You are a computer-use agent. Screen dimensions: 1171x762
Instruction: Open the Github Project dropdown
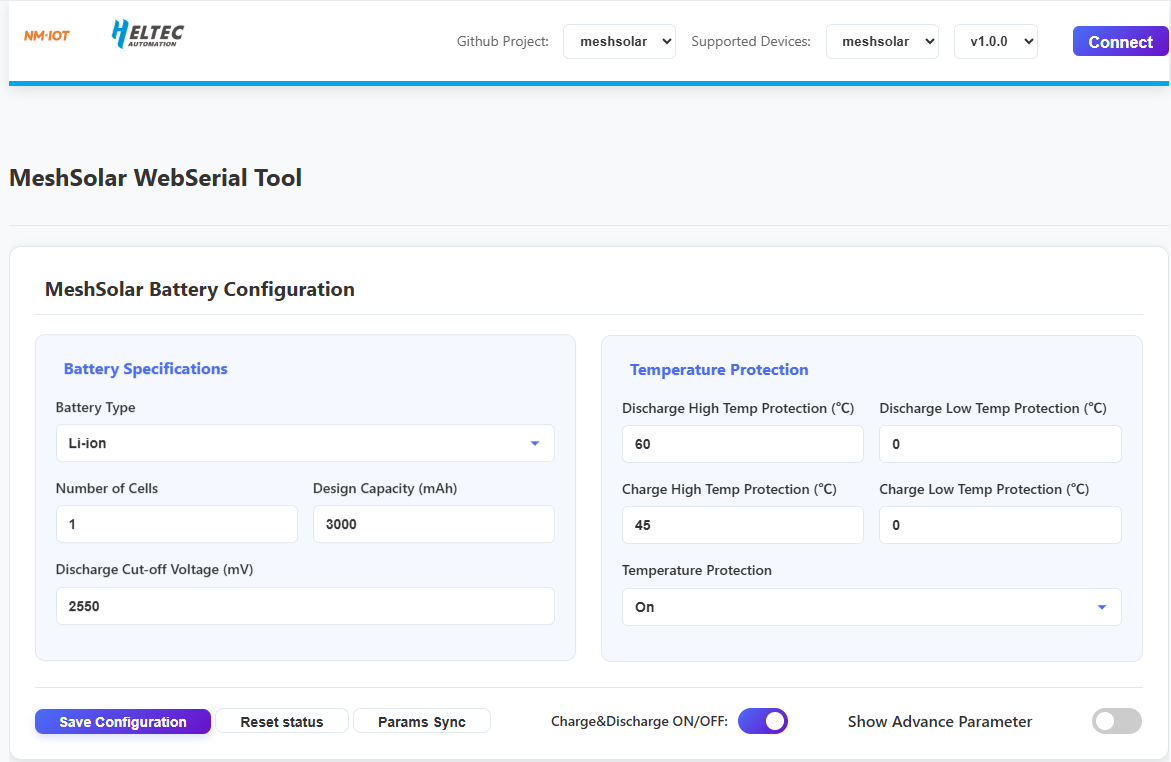(x=619, y=42)
